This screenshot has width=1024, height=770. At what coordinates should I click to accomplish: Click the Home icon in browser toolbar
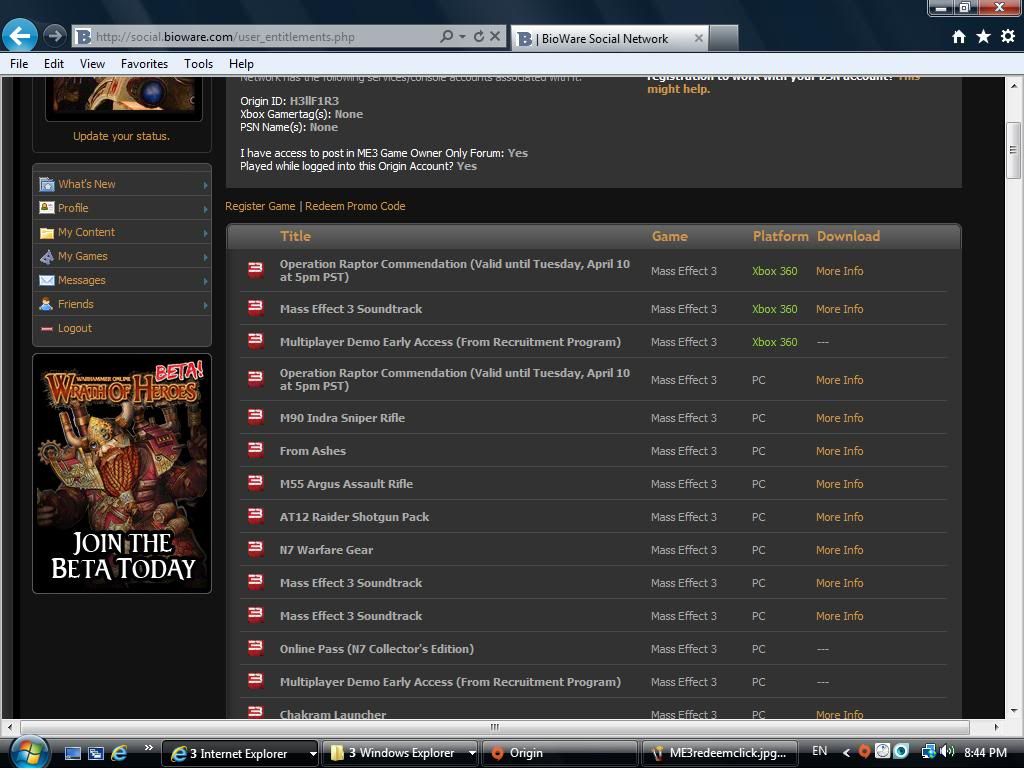click(958, 37)
